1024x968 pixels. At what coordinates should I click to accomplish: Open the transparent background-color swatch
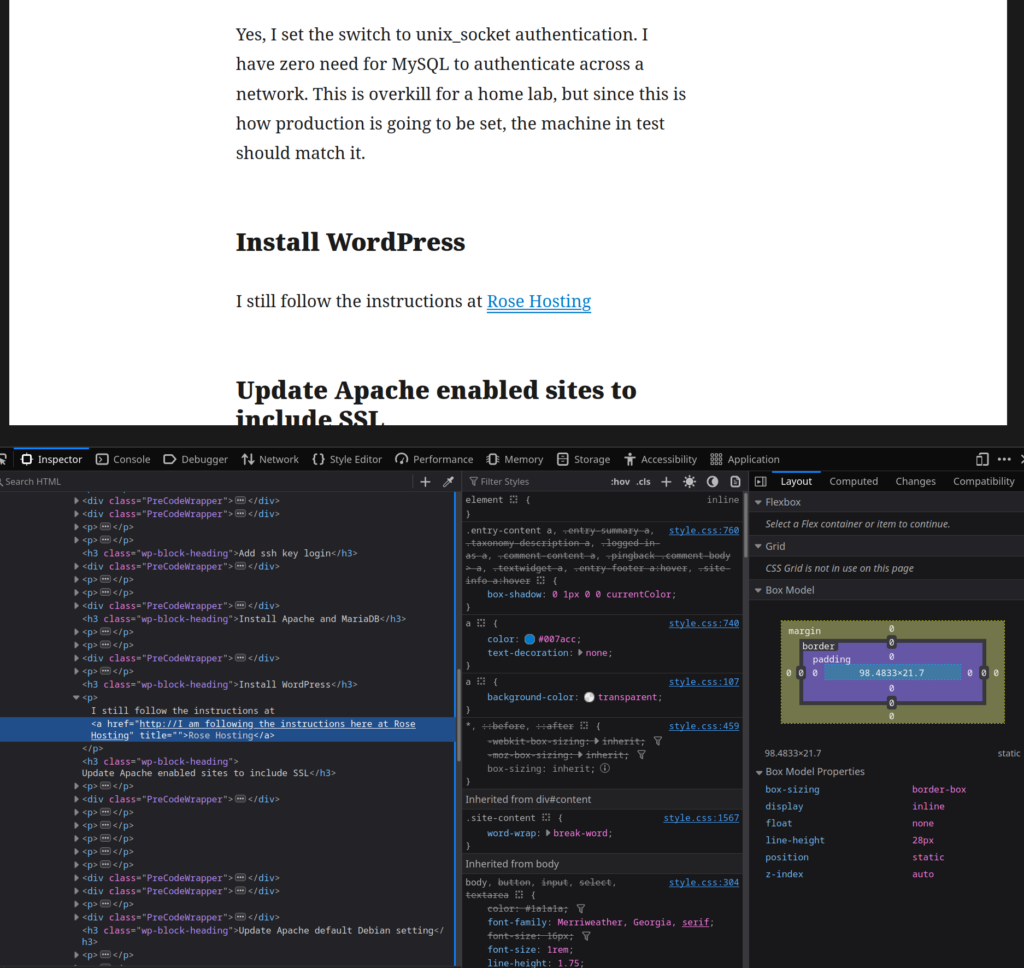coord(589,697)
